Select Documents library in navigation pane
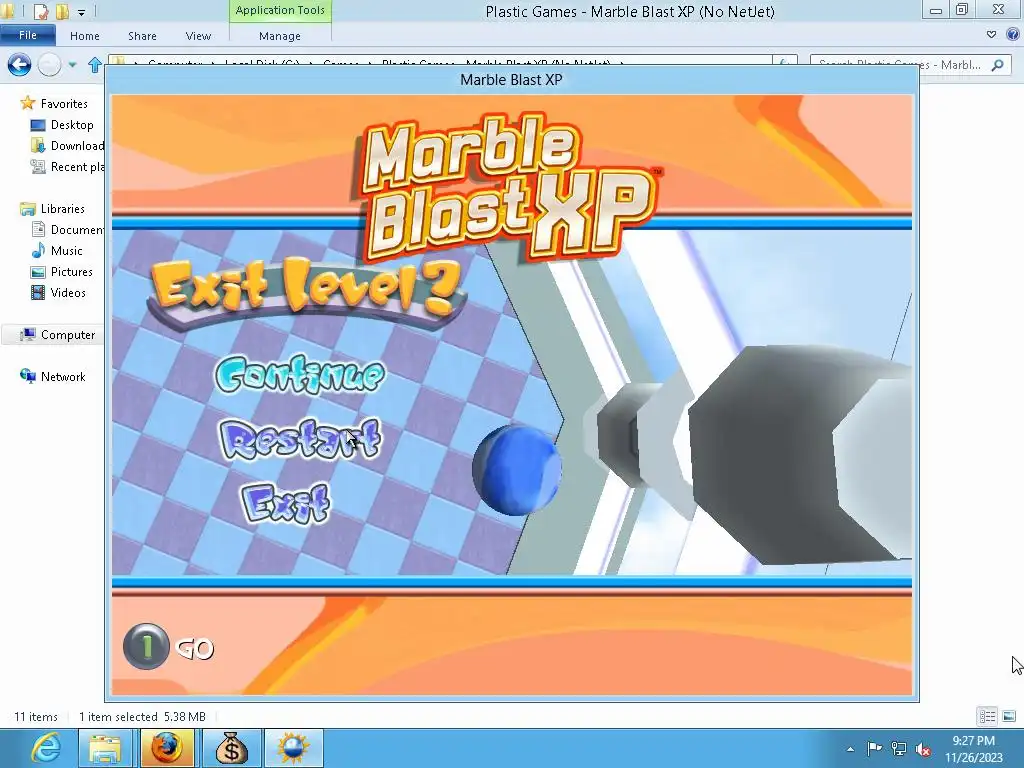1024x768 pixels. pyautogui.click(x=77, y=230)
